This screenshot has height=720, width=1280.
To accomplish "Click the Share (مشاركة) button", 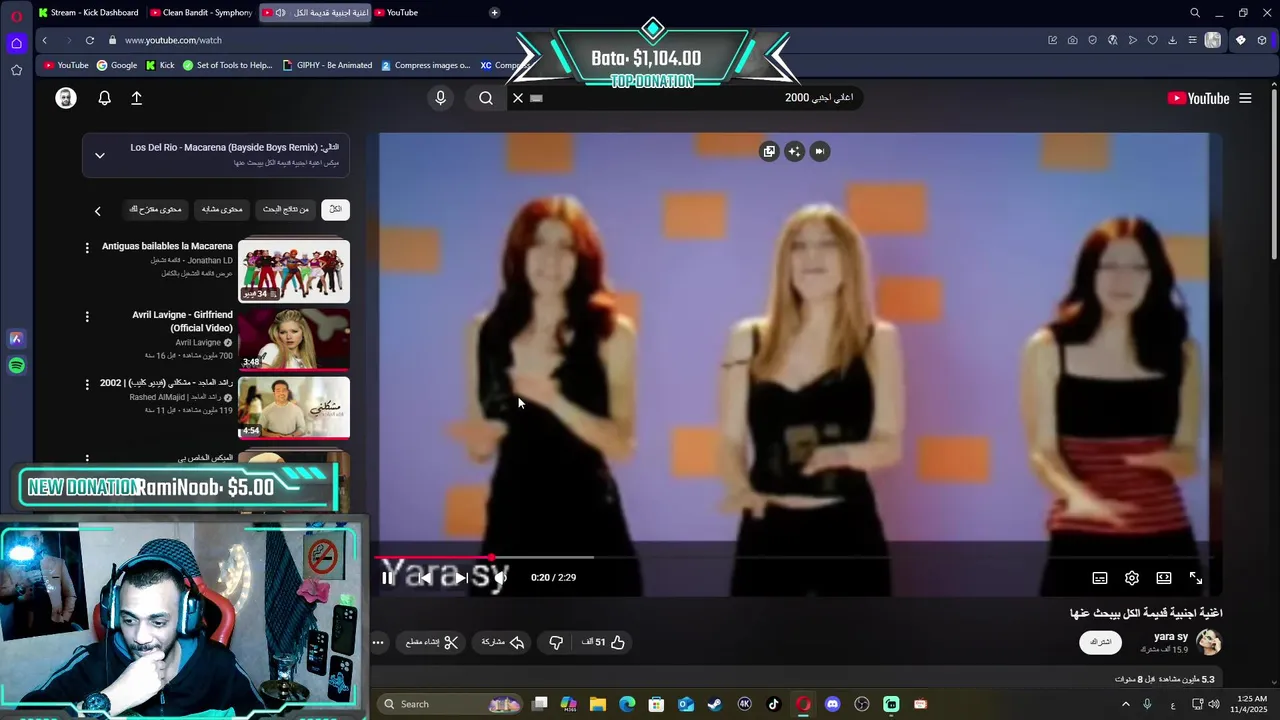I will (503, 642).
